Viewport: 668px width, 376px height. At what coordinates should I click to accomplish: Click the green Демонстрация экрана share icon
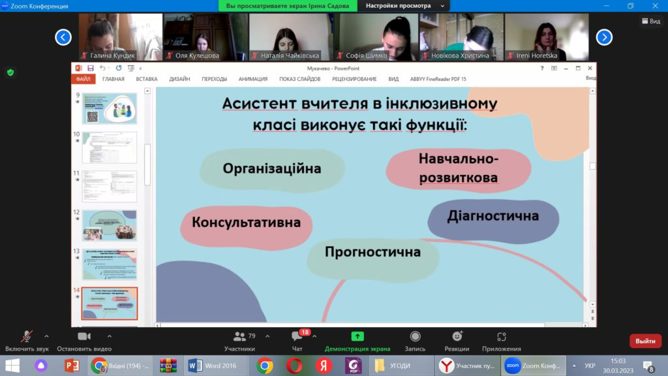(x=357, y=336)
